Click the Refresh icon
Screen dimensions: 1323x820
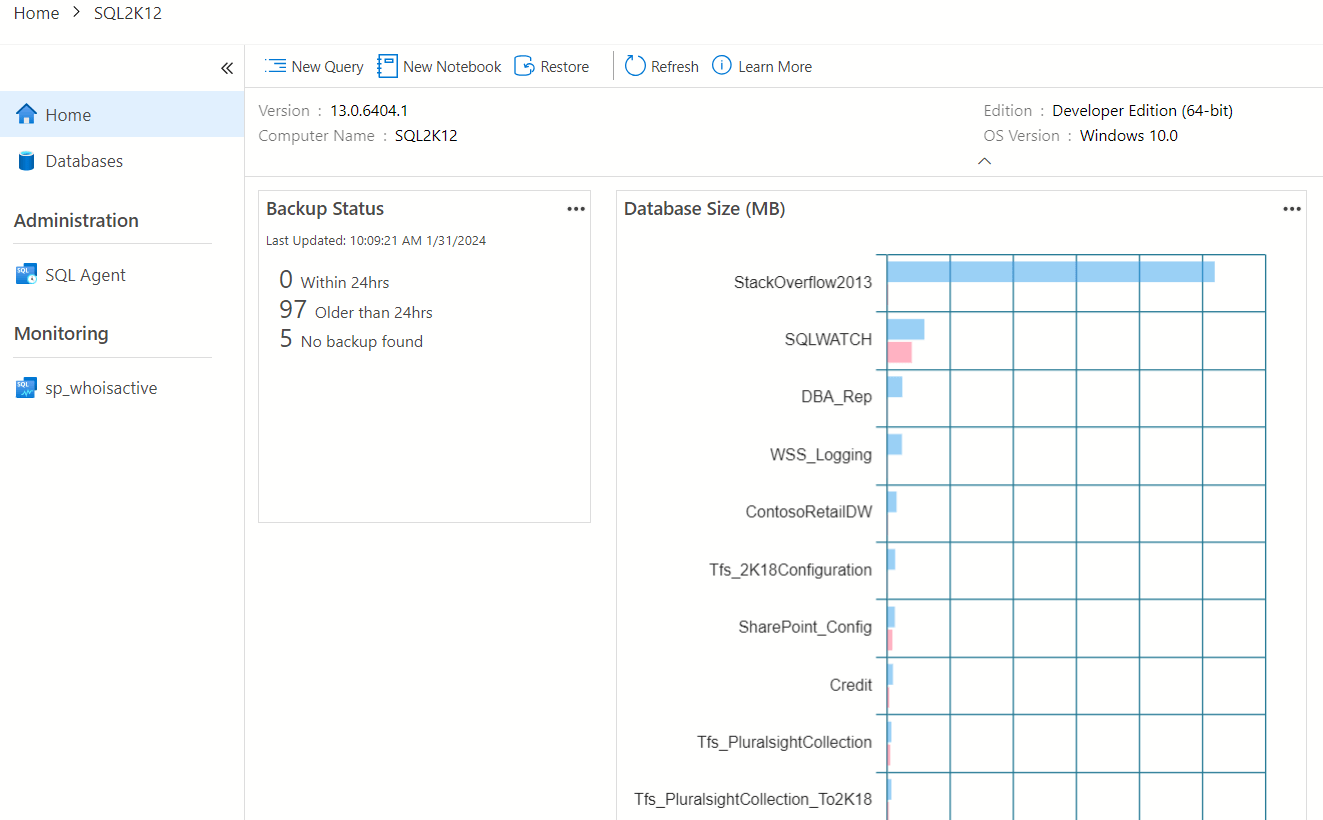(x=635, y=66)
